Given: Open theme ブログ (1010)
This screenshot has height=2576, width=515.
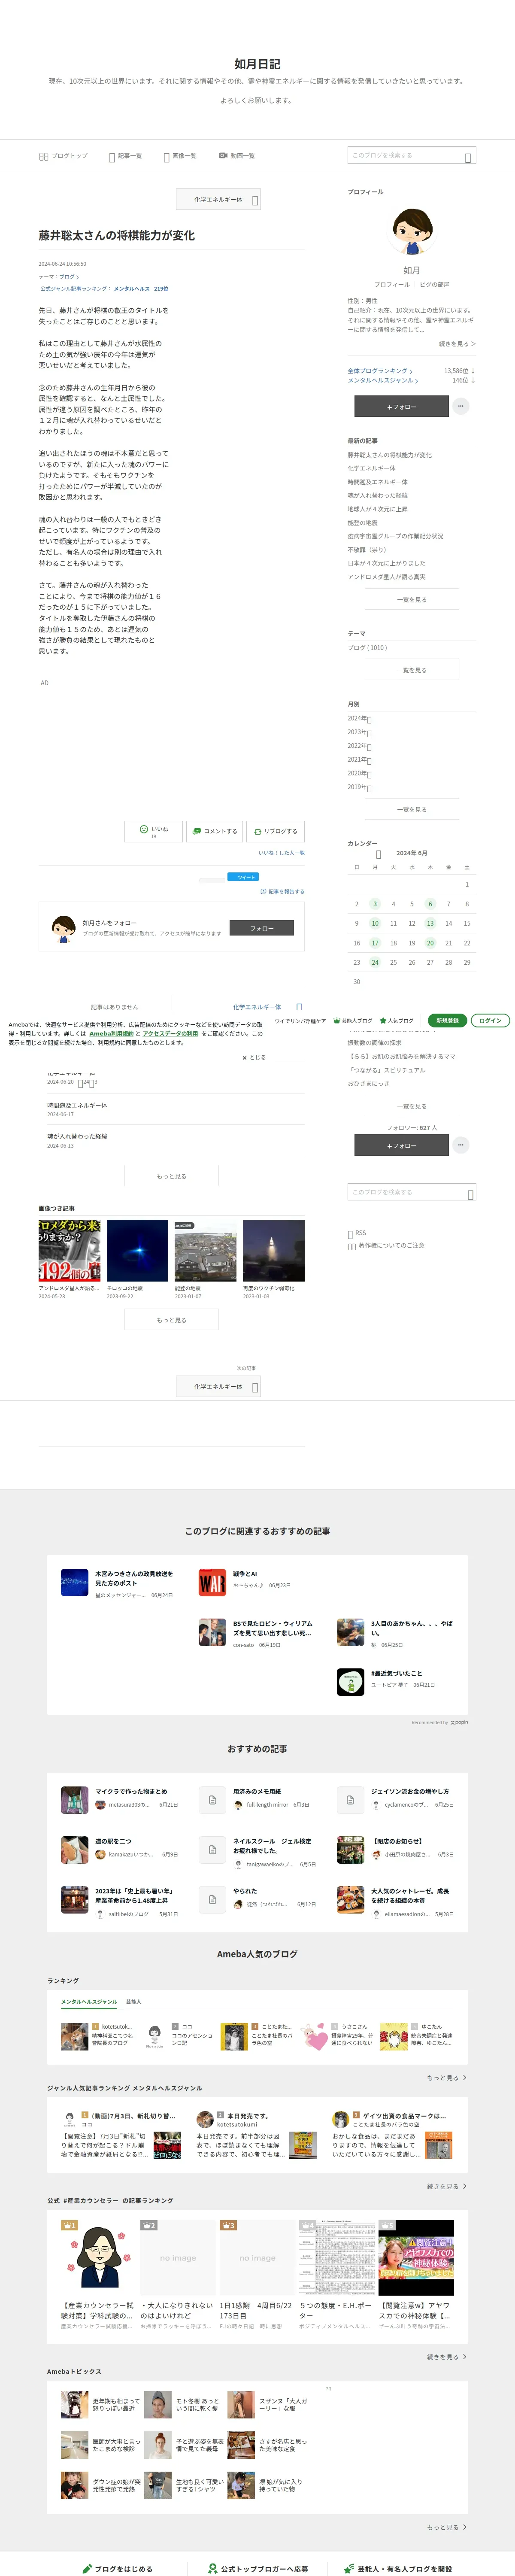Looking at the screenshot, I should [x=367, y=647].
